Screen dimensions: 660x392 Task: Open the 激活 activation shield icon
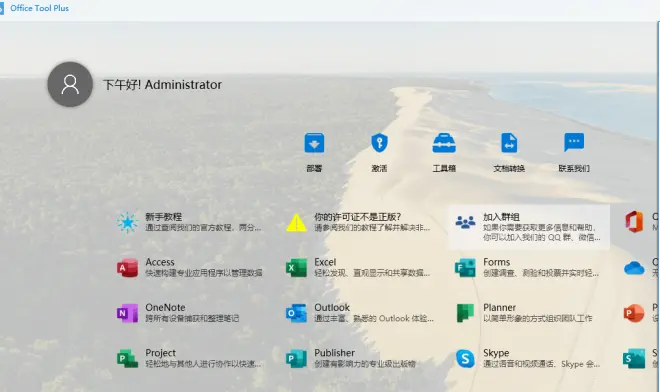click(x=379, y=143)
